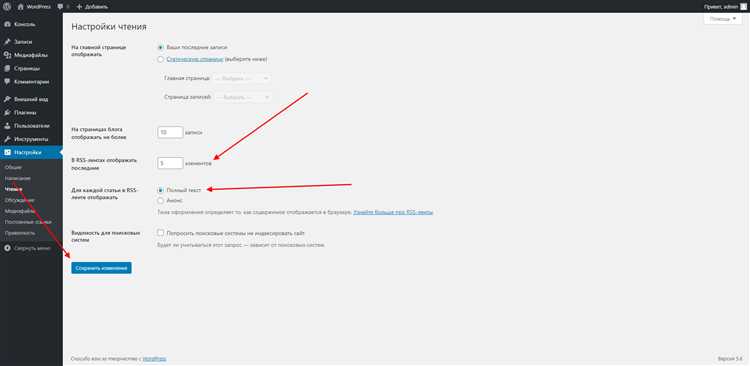Open Главная страница dropdown

click(x=242, y=78)
